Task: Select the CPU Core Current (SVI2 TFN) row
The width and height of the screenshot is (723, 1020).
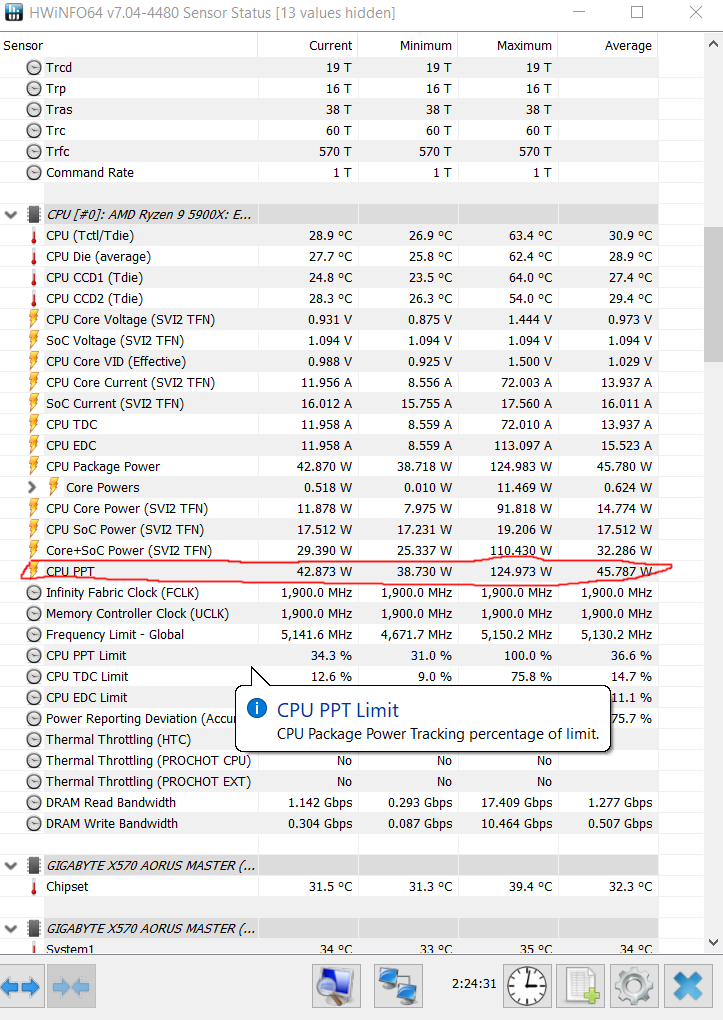Action: coord(329,382)
